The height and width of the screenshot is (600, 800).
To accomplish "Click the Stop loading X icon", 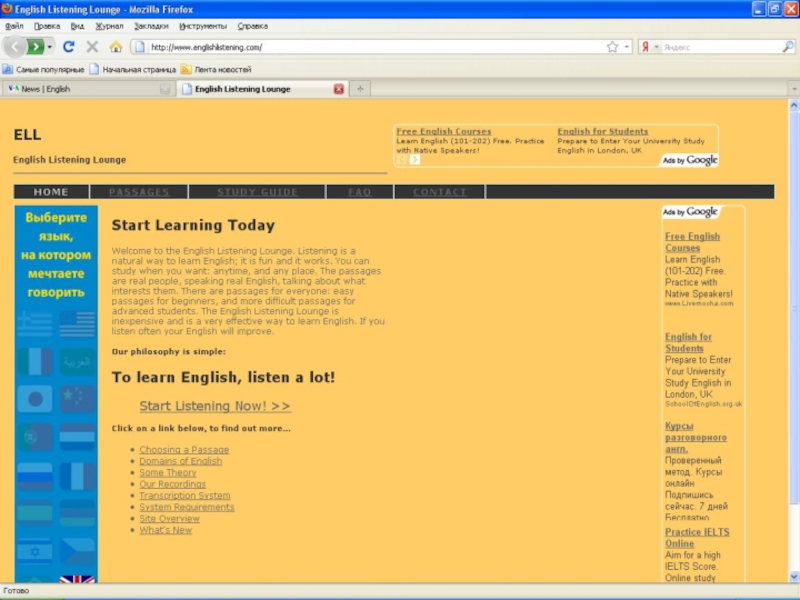I will (92, 47).
